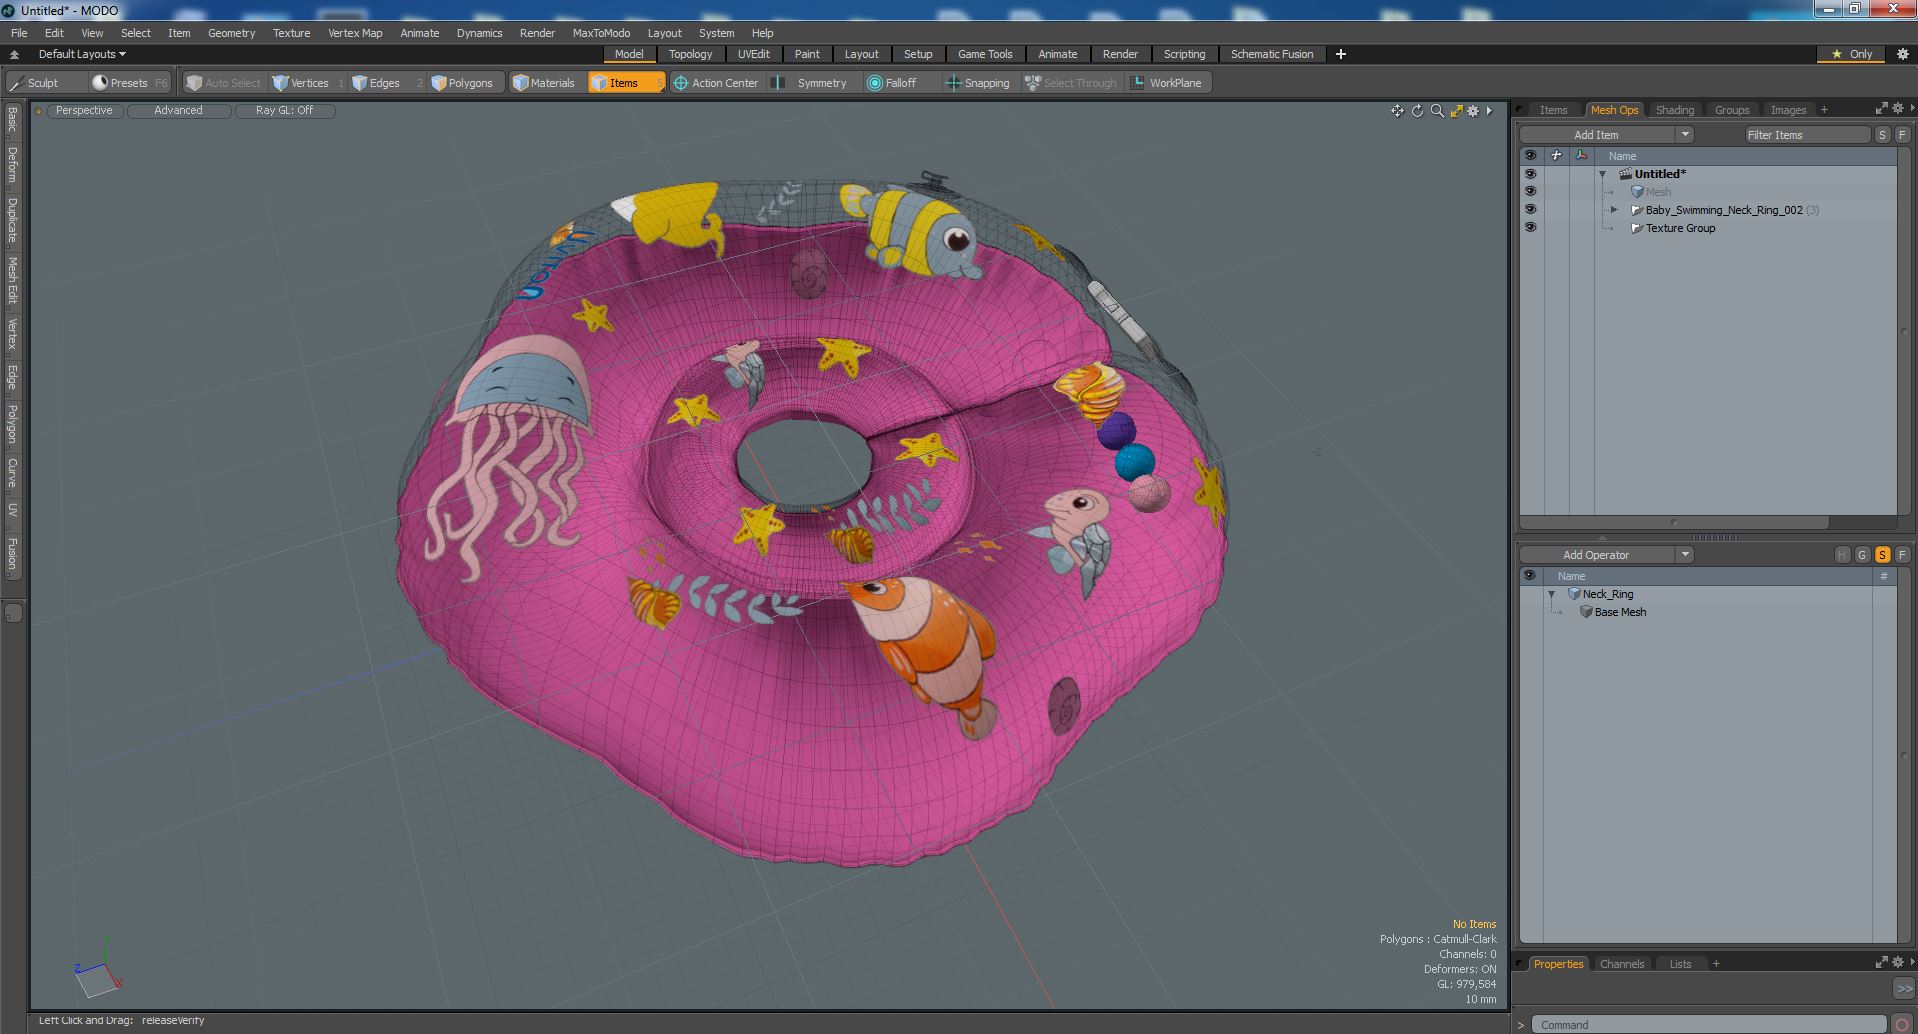Click the viewport zoom magnifier icon
Viewport: 1918px width, 1034px height.
[1437, 111]
